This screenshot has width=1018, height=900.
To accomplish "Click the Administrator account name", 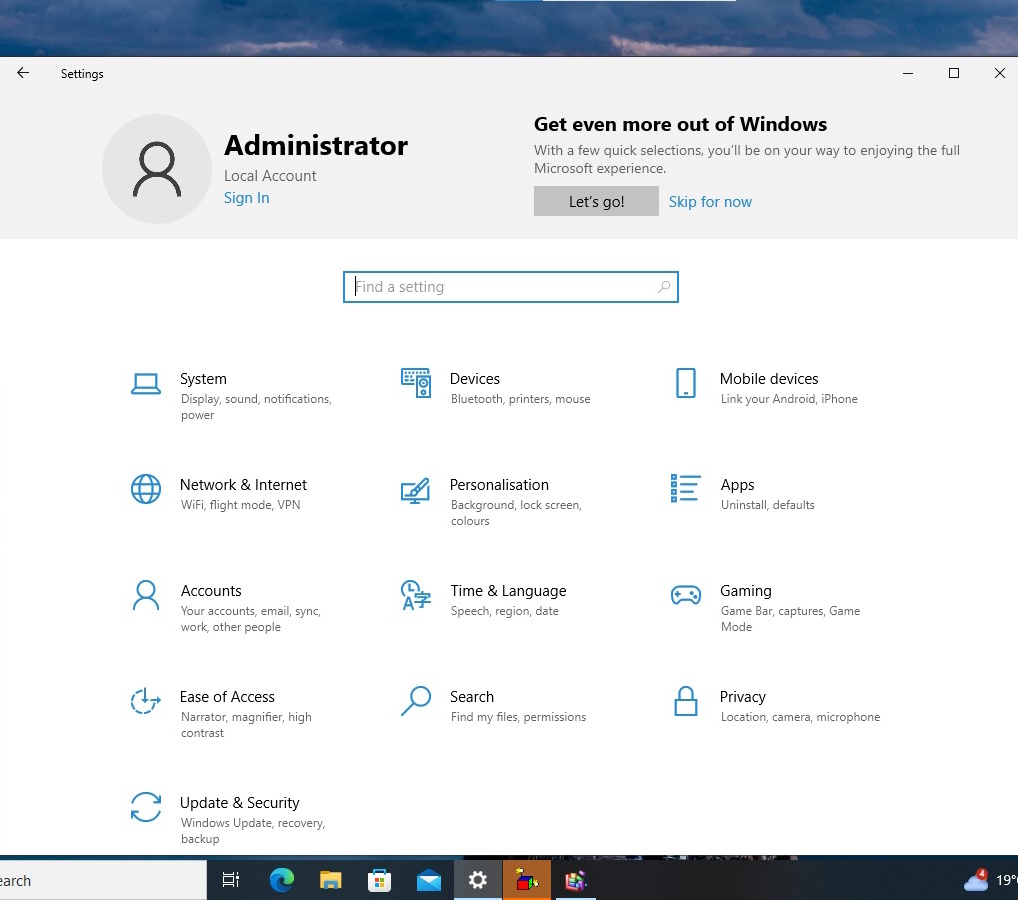I will pos(316,145).
